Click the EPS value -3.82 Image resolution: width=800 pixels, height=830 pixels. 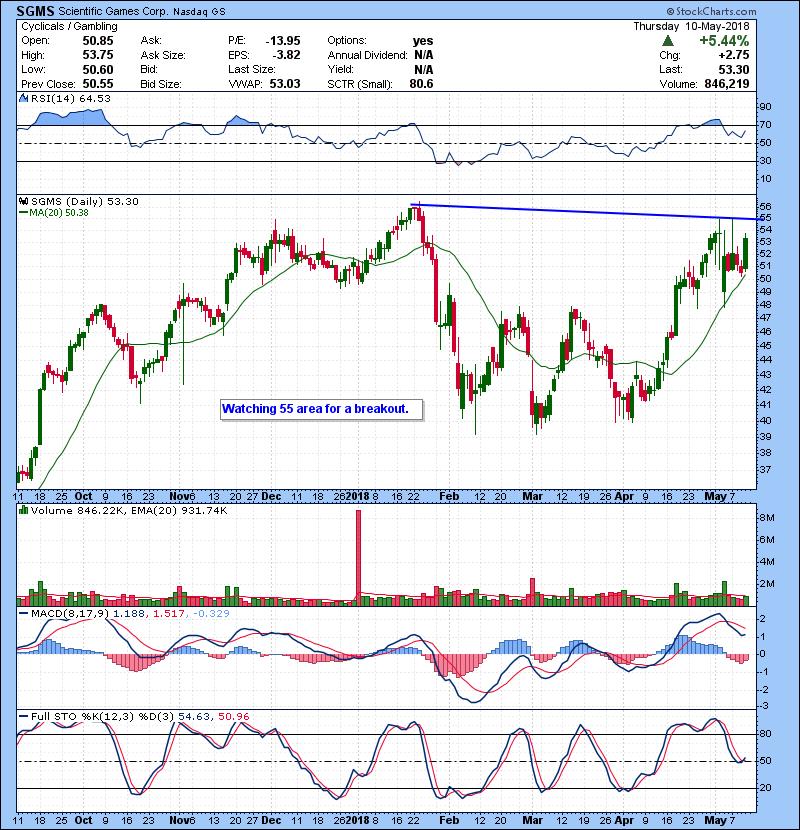point(286,55)
